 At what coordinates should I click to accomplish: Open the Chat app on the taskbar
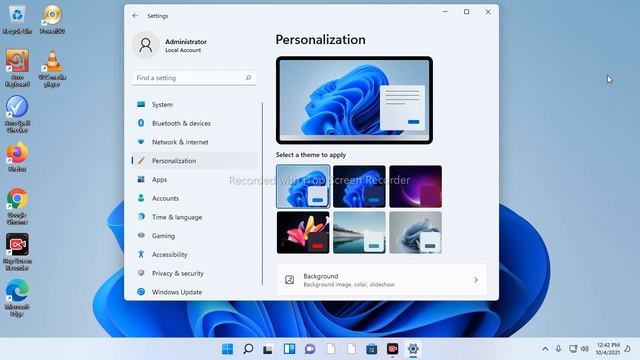(310, 349)
